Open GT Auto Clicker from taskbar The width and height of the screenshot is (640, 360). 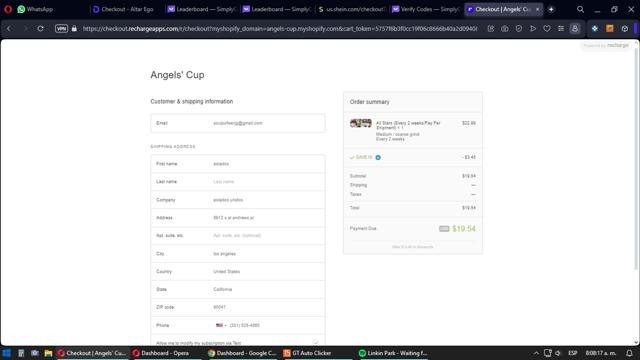click(317, 353)
